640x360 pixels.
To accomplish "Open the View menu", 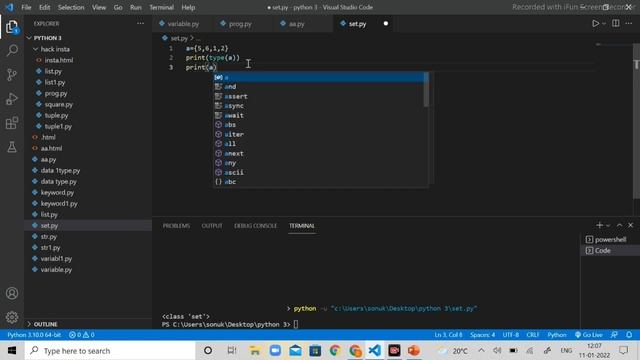I will click(99, 7).
